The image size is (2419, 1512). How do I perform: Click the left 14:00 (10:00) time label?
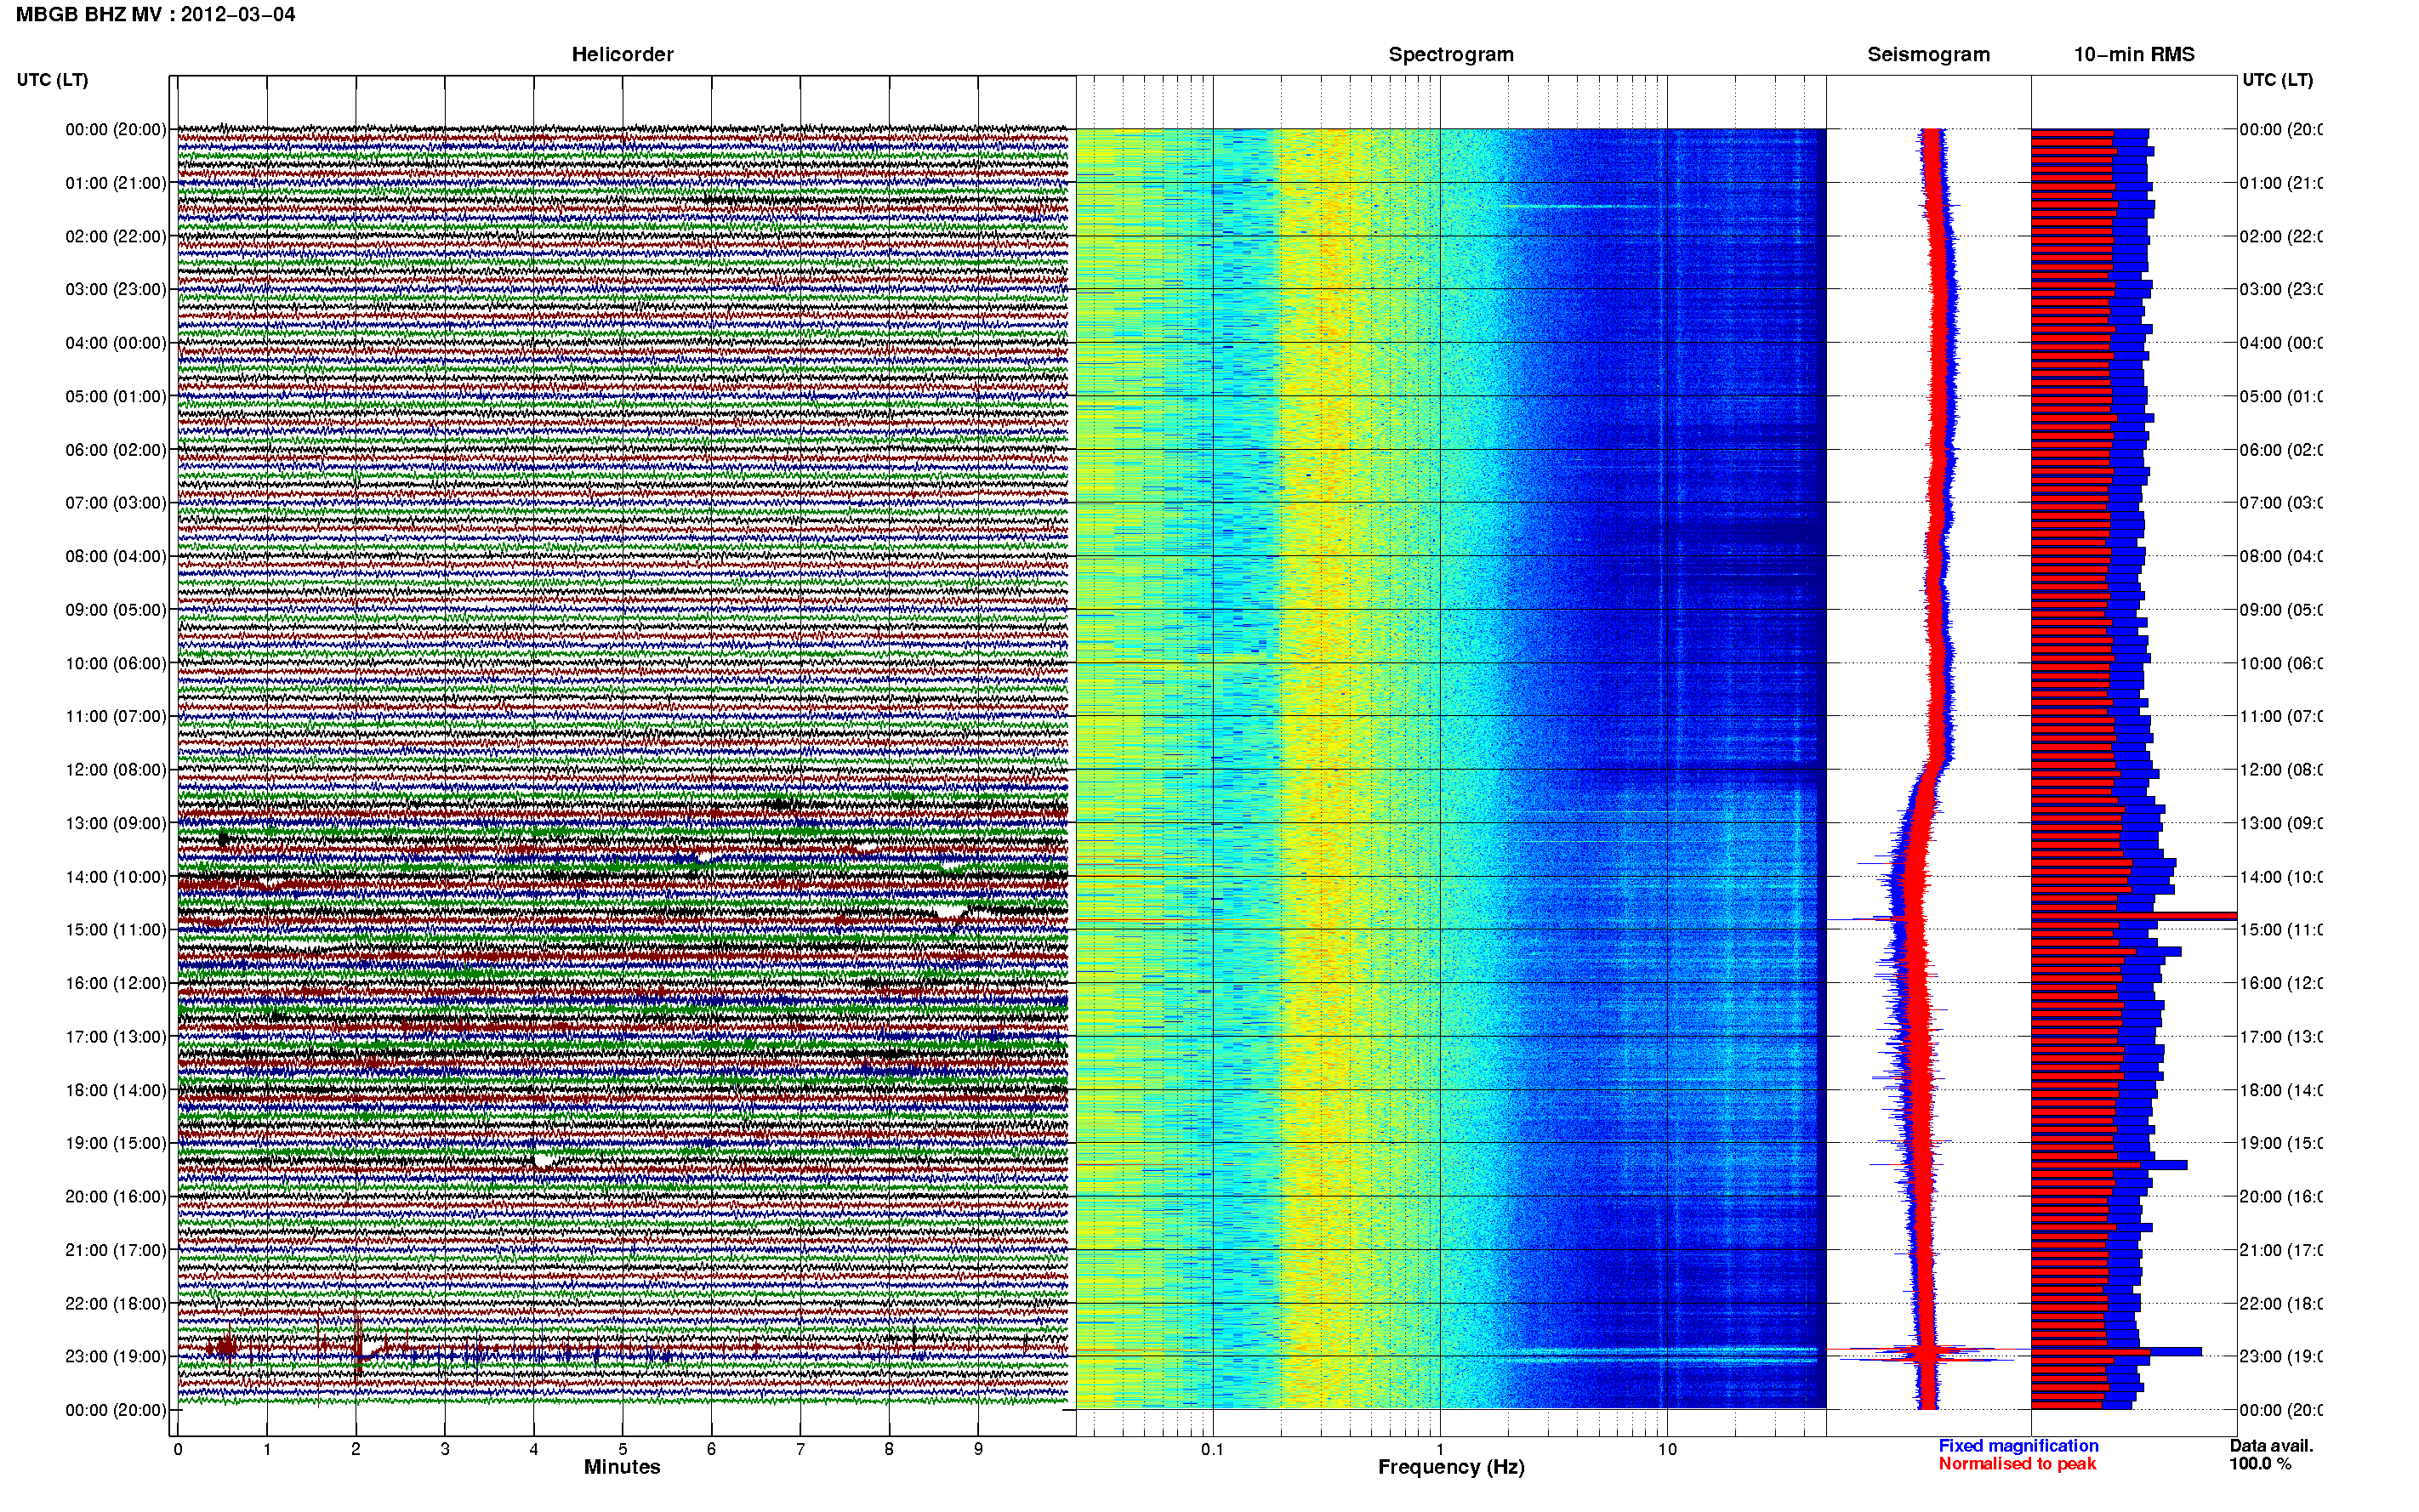[116, 877]
